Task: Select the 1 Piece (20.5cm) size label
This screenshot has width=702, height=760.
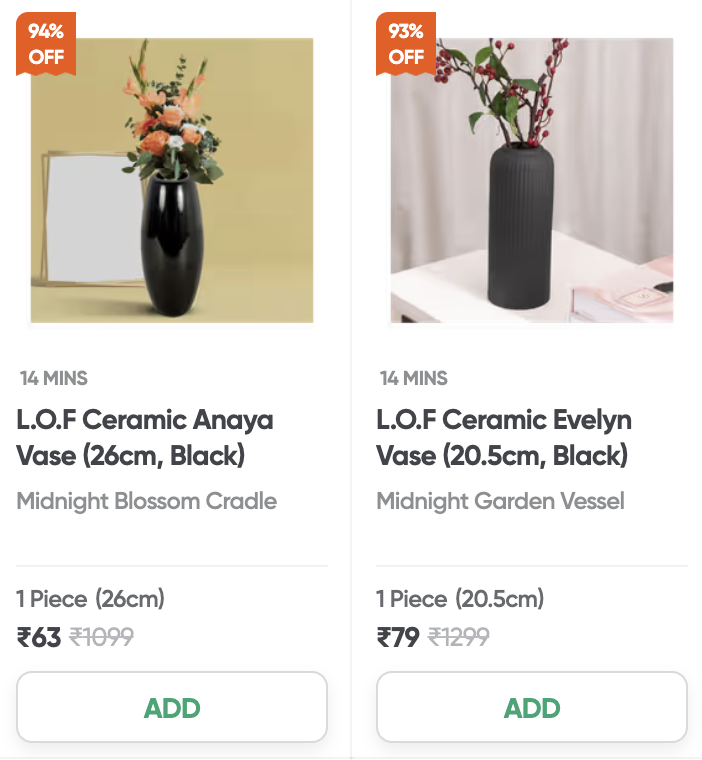Action: [x=461, y=599]
